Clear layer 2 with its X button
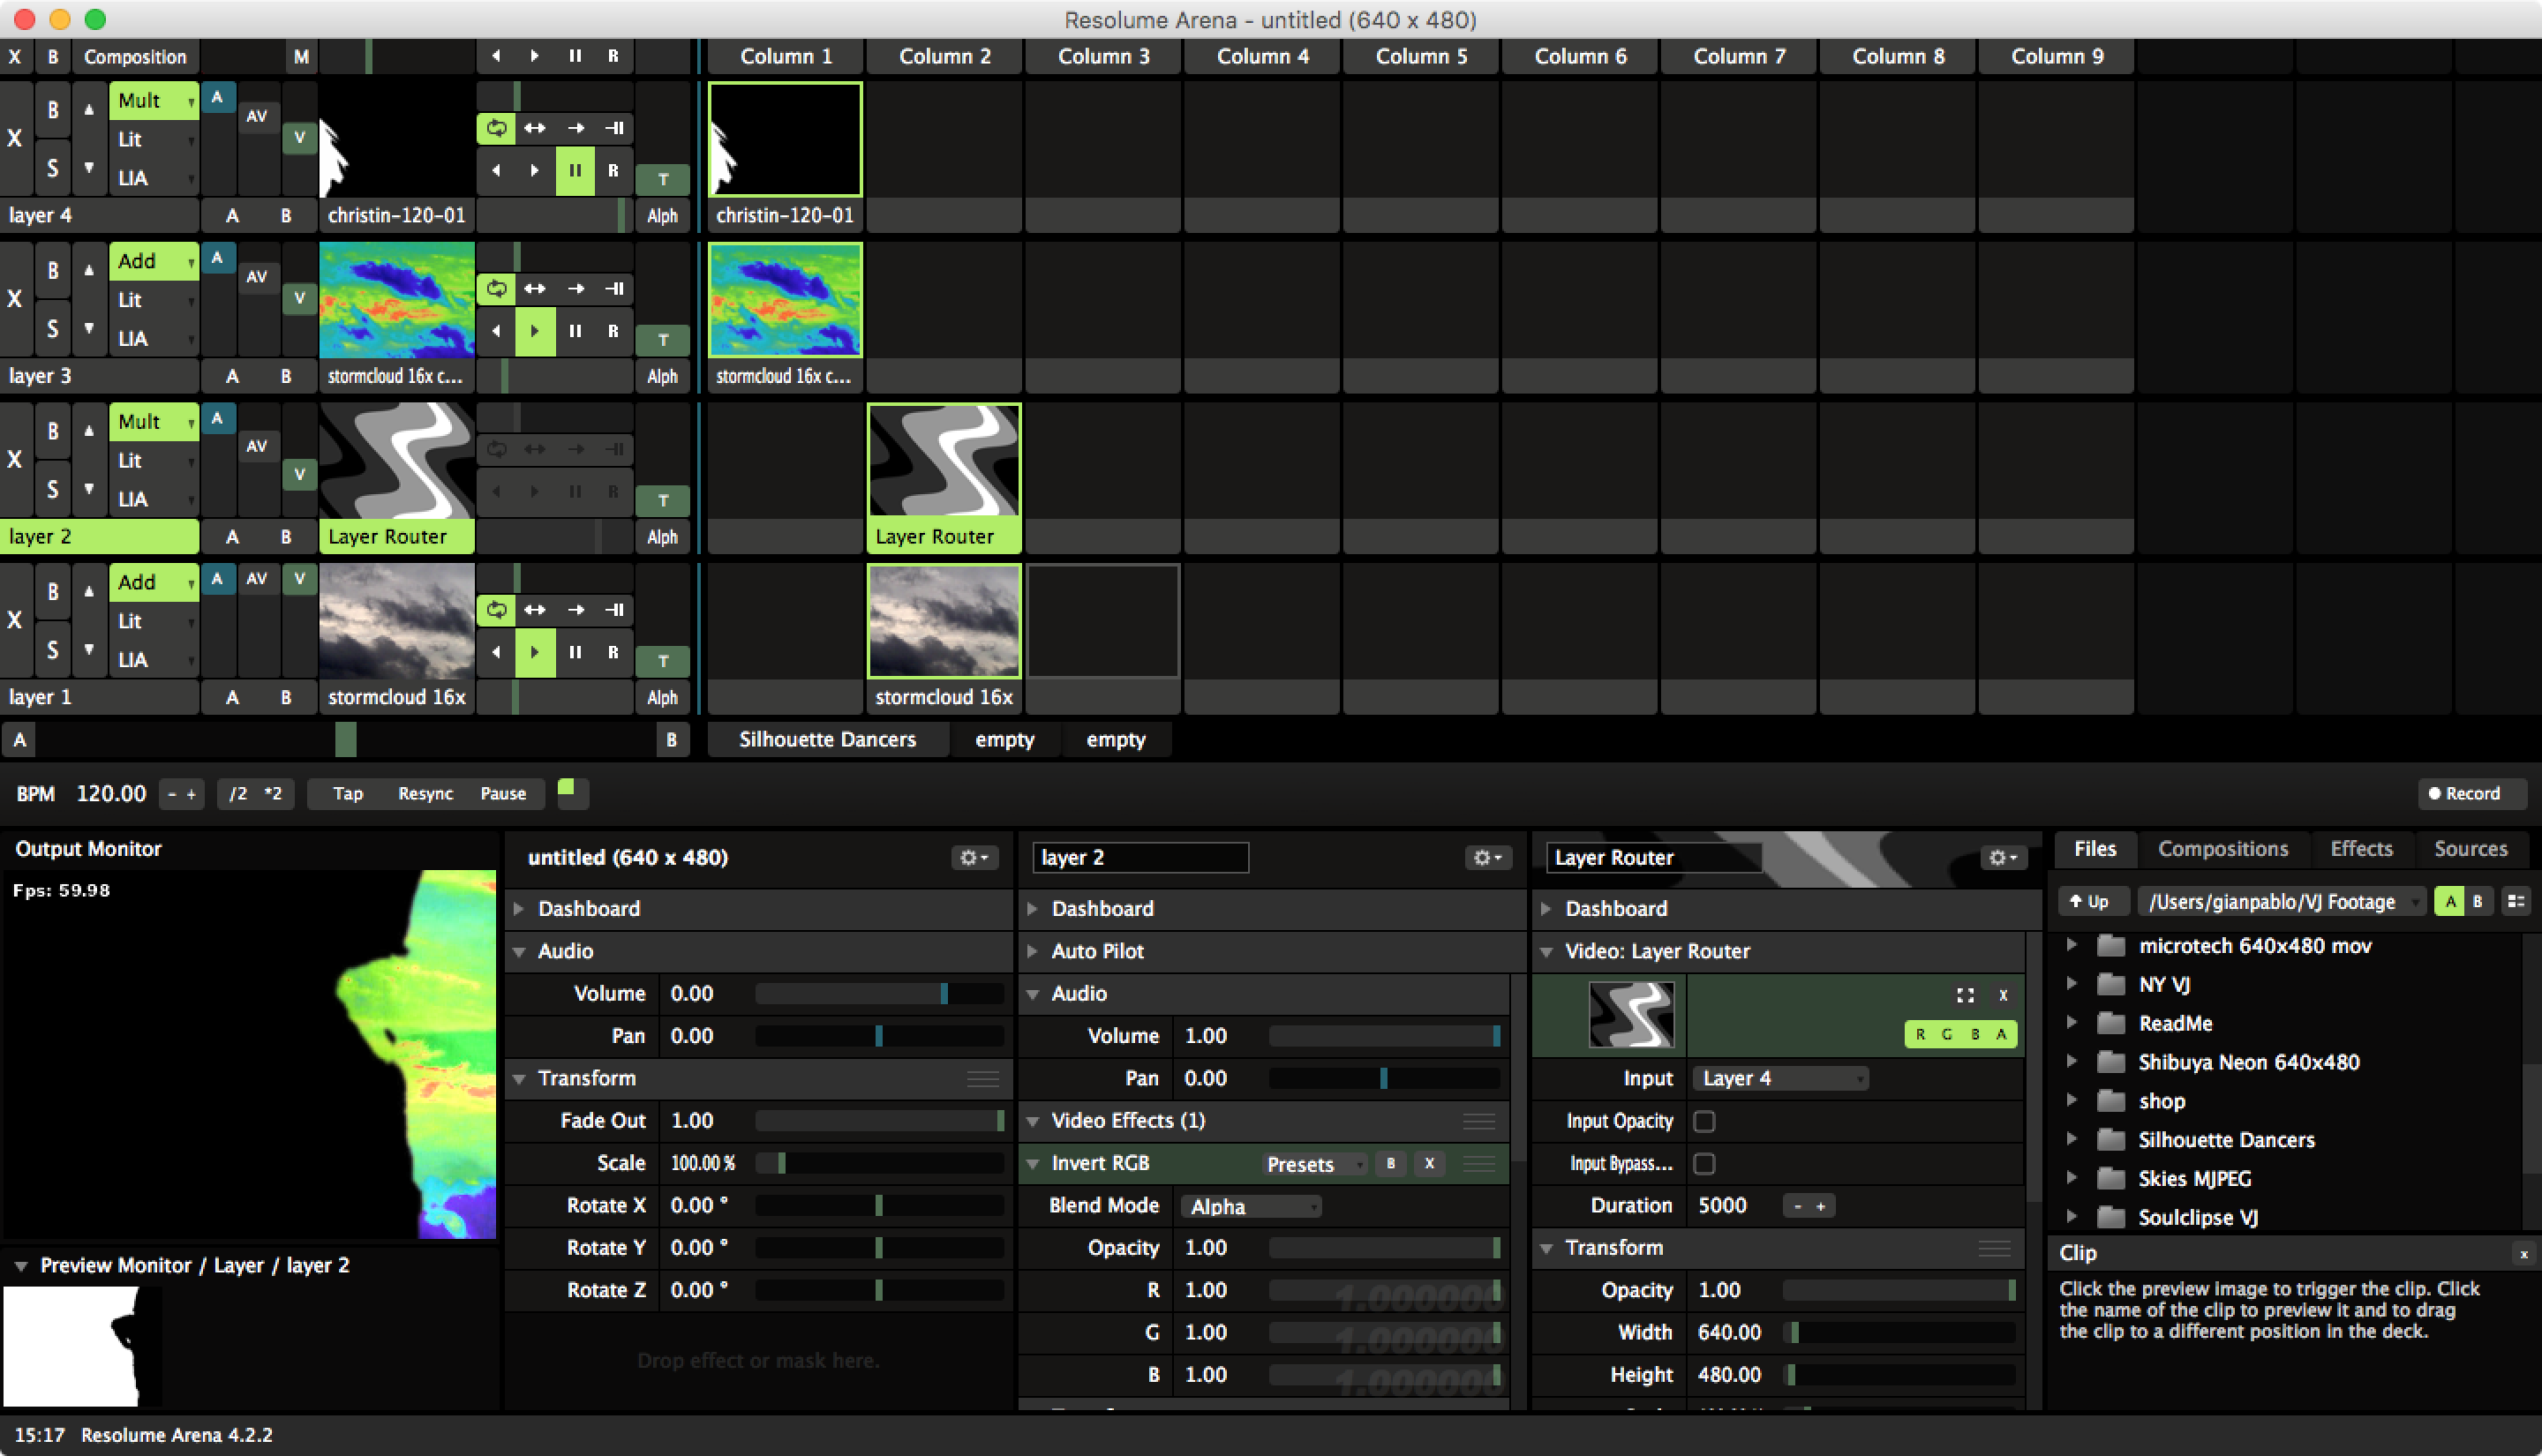2542x1456 pixels. tap(15, 460)
